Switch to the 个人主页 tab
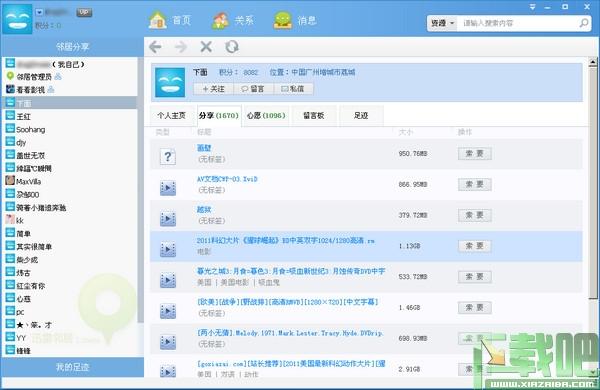The width and height of the screenshot is (600, 390). tap(171, 115)
